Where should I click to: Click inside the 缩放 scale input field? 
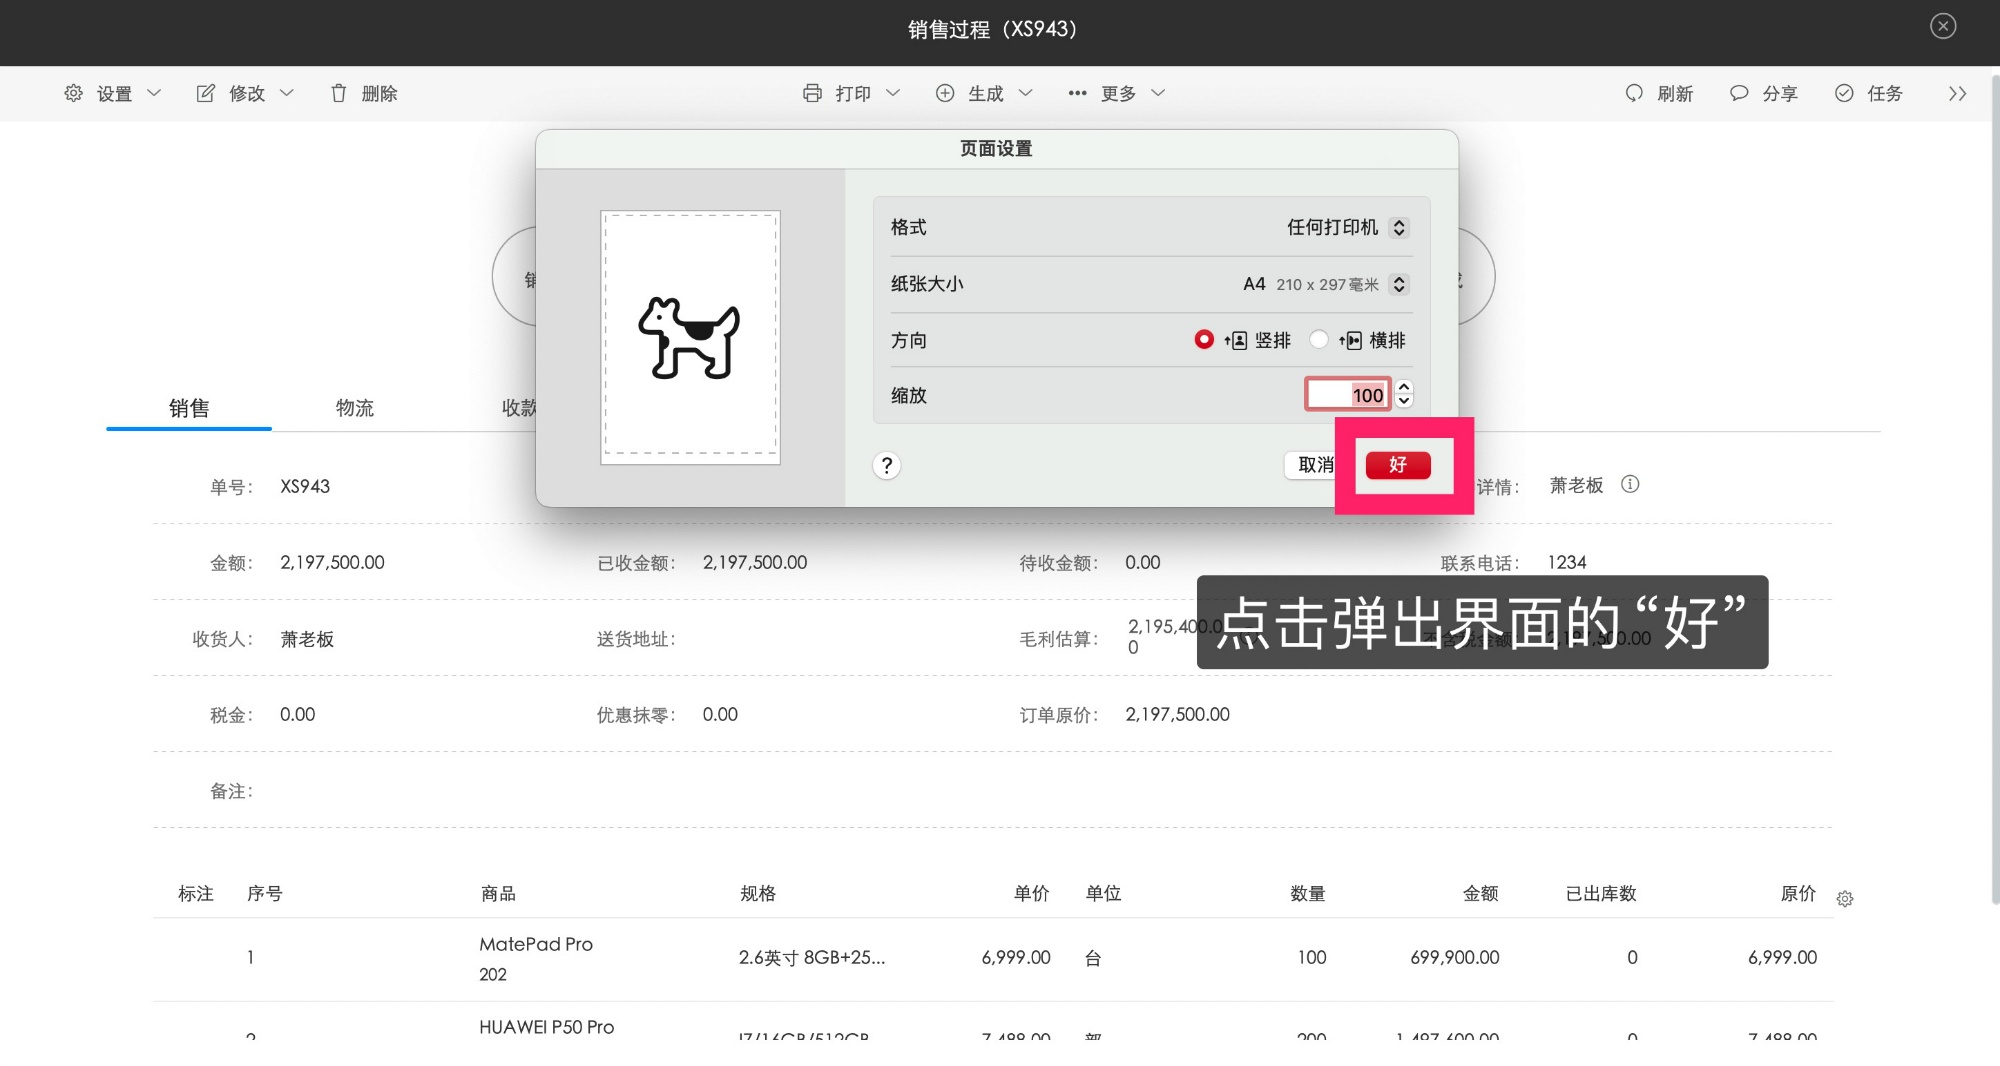click(x=1347, y=394)
